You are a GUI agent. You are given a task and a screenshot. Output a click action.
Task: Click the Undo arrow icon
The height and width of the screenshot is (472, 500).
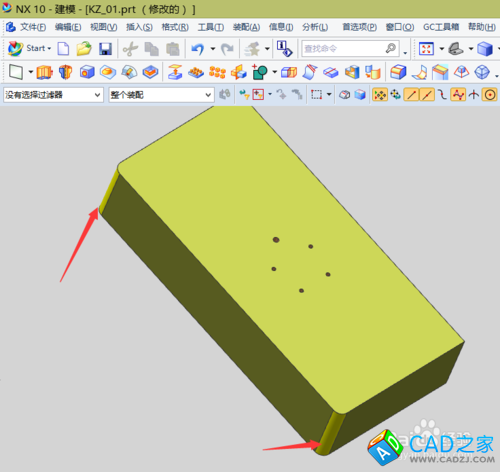click(198, 49)
